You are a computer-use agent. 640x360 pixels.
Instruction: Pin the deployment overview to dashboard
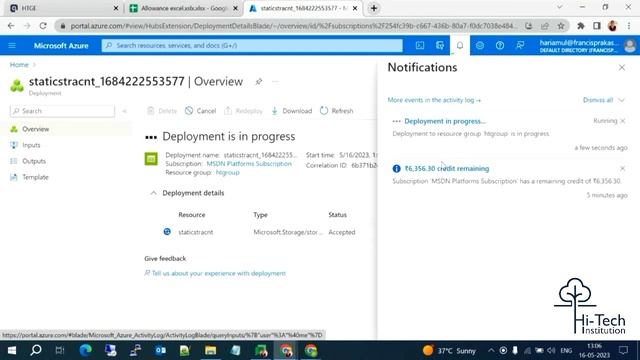click(x=258, y=82)
